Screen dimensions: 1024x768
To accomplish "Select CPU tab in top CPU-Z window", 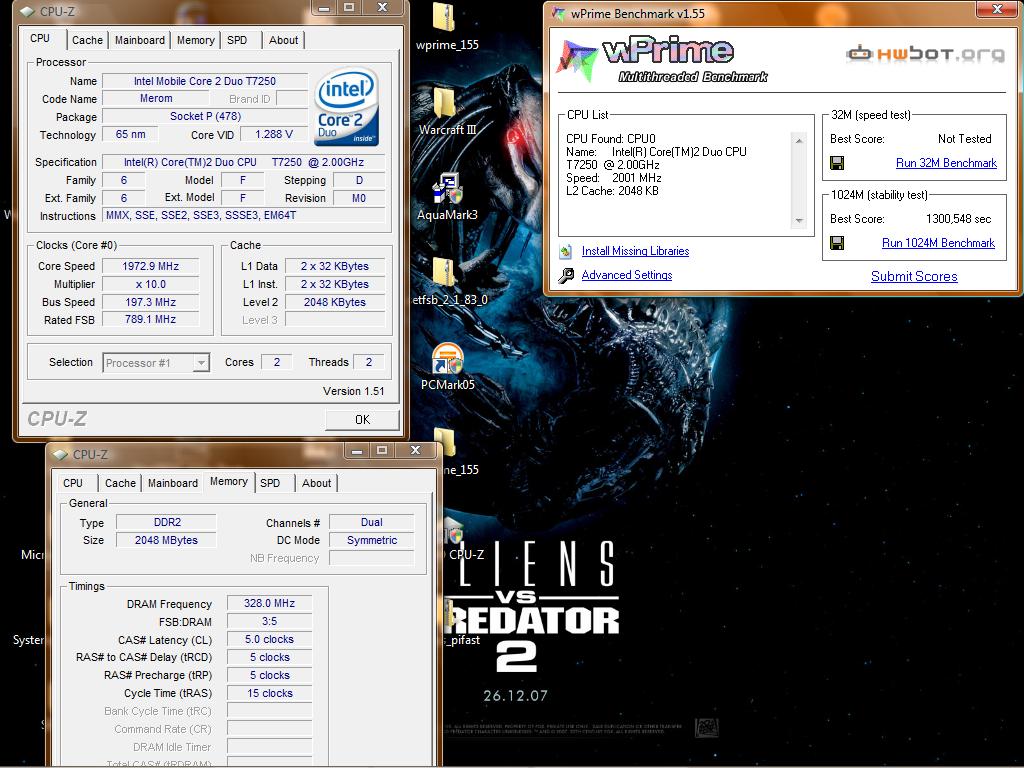I will pos(40,38).
